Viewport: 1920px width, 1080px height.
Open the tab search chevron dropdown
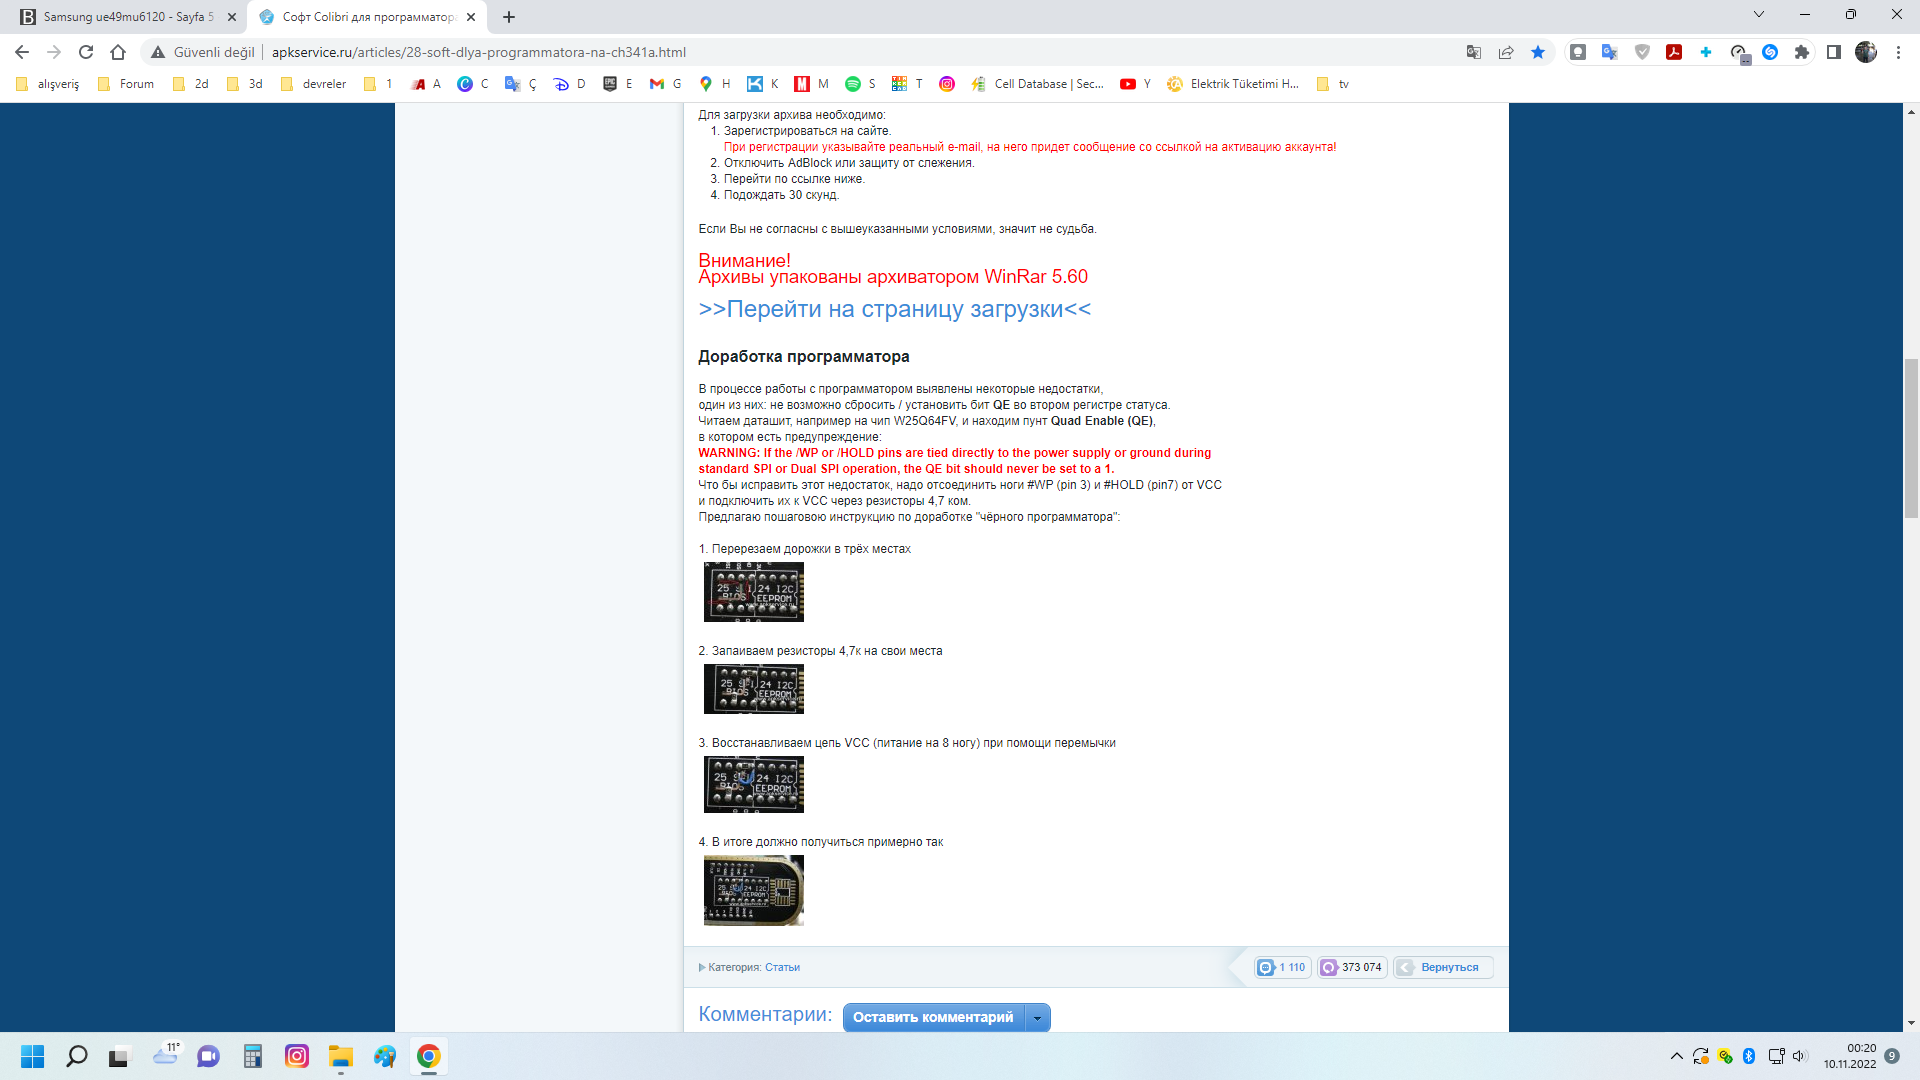point(1759,15)
